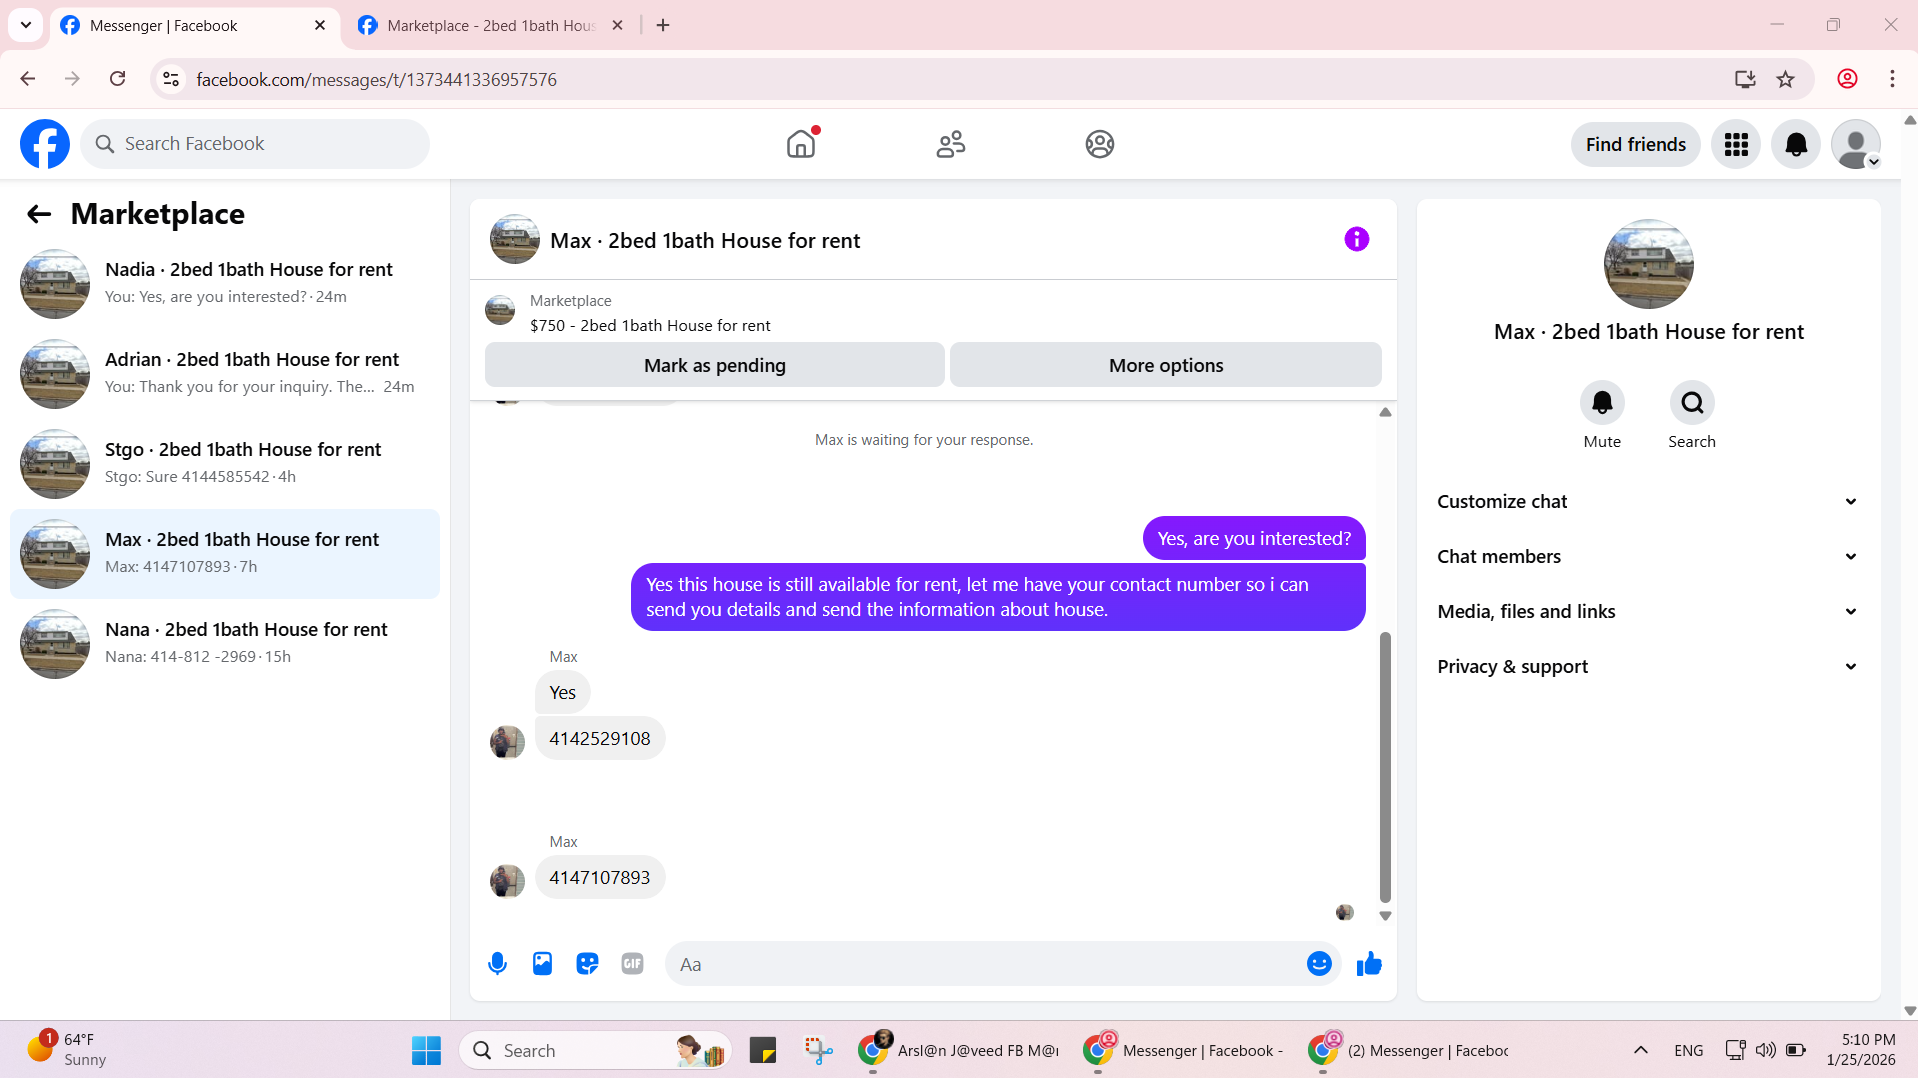This screenshot has width=1918, height=1078.
Task: Click the Mark as pending button
Action: click(715, 365)
